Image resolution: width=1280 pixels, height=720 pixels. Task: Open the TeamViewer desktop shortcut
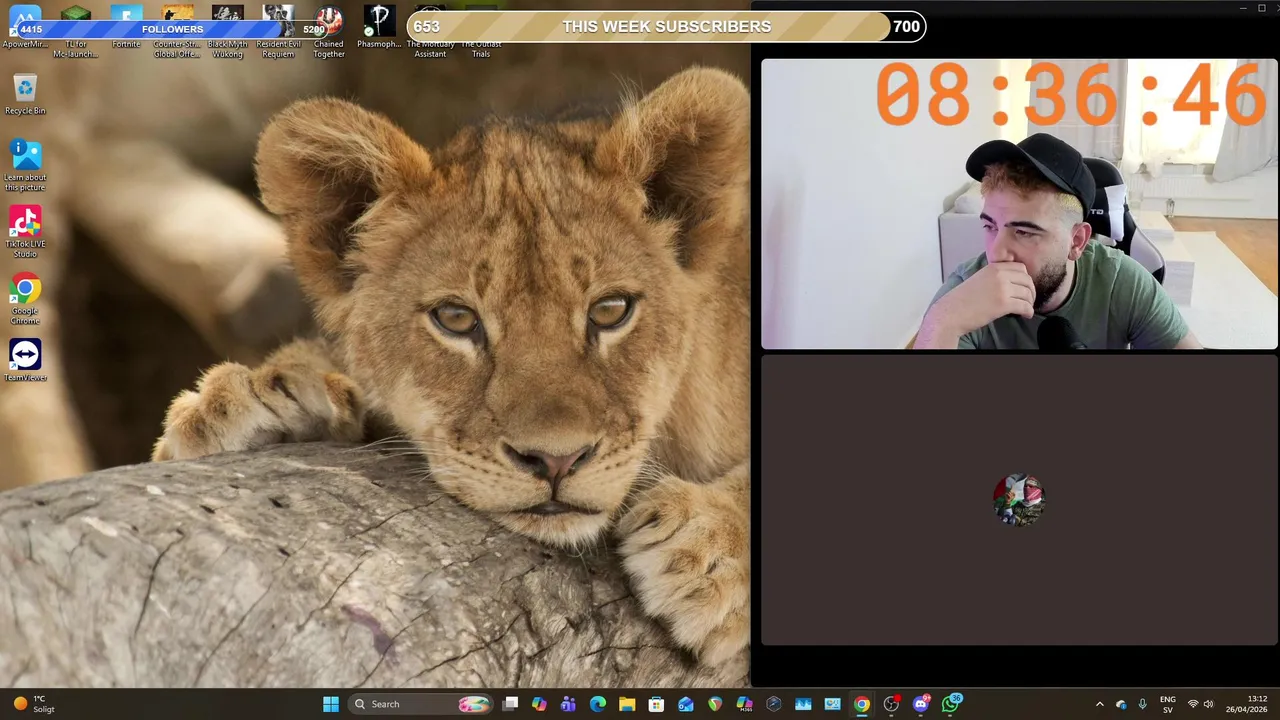[25, 360]
